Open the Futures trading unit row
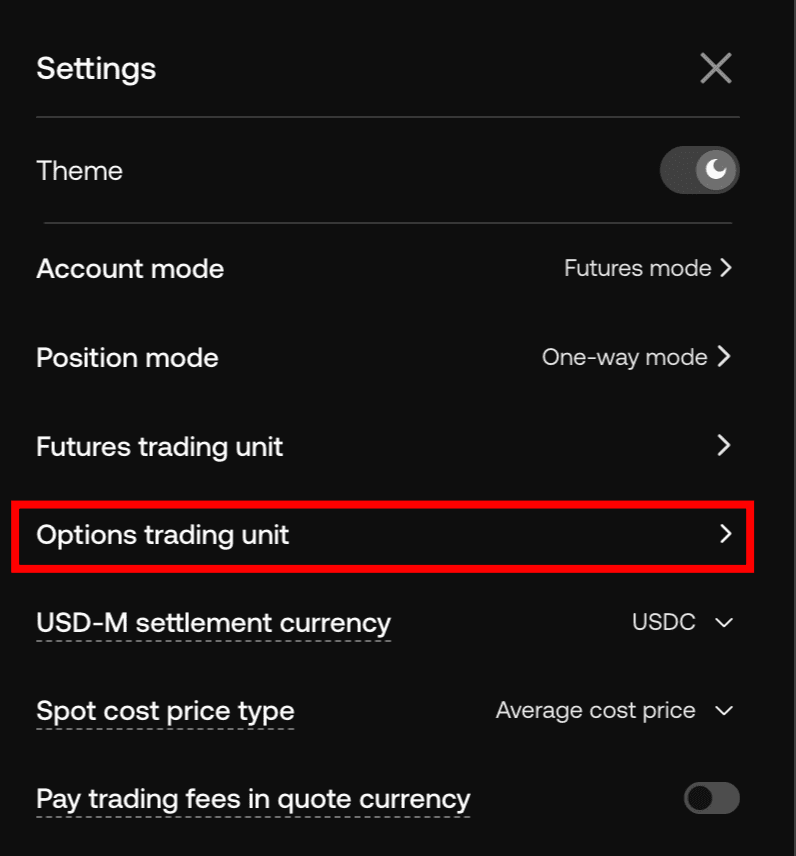This screenshot has height=856, width=796. pyautogui.click(x=160, y=446)
